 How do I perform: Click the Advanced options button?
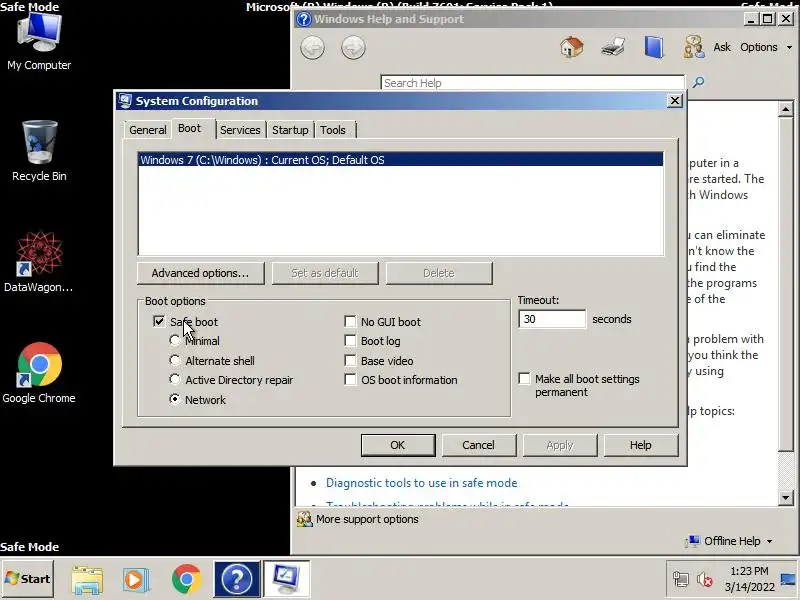pos(201,273)
